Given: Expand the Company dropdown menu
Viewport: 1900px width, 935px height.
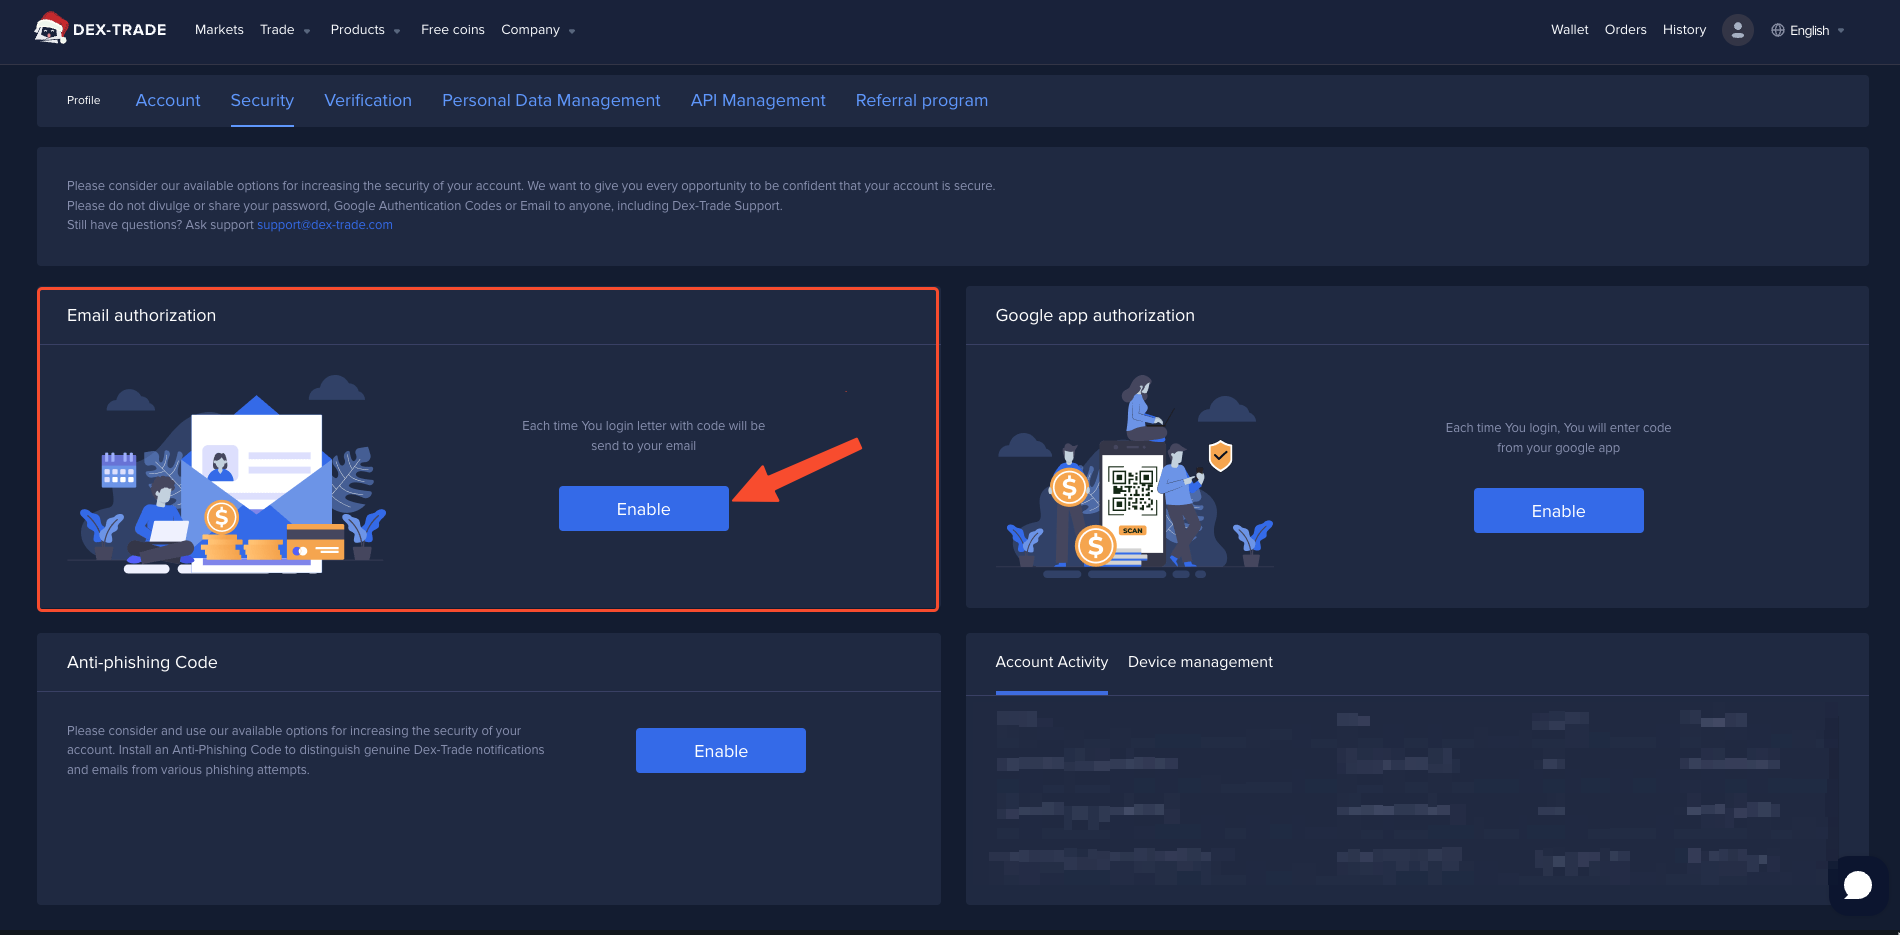Looking at the screenshot, I should (x=538, y=30).
